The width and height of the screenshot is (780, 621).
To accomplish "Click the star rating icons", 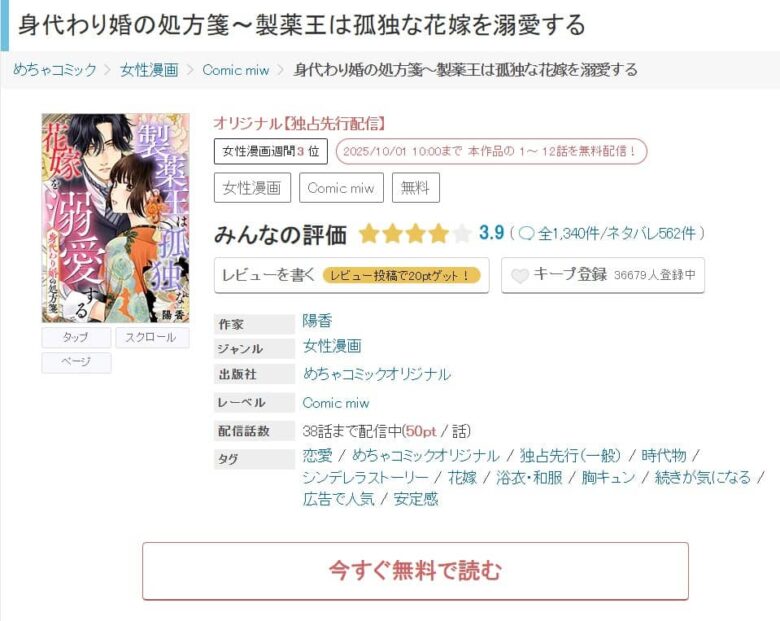I will point(414,233).
